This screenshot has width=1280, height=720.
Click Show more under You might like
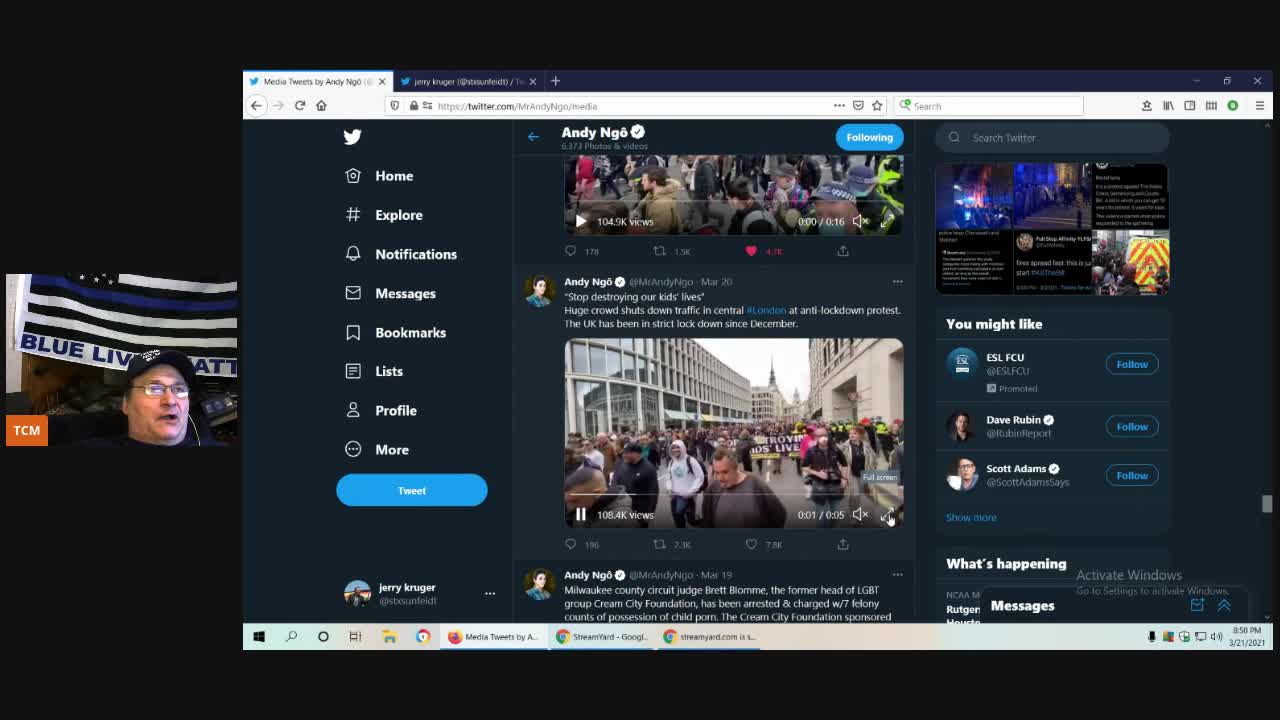click(971, 518)
